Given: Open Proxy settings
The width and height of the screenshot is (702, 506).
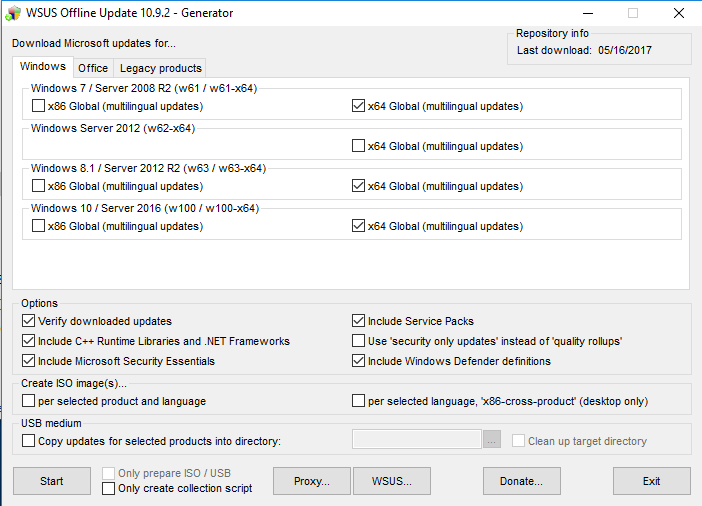Looking at the screenshot, I should click(312, 481).
